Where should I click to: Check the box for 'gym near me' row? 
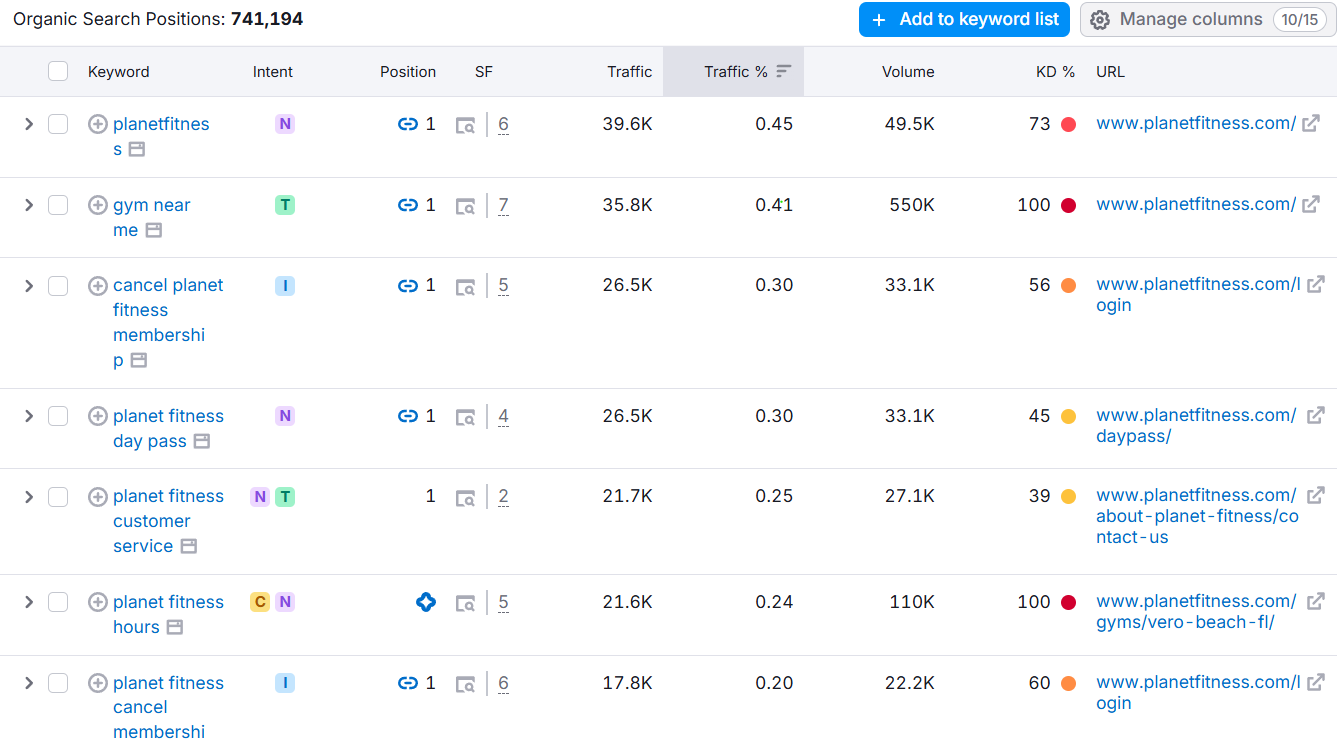pos(58,205)
